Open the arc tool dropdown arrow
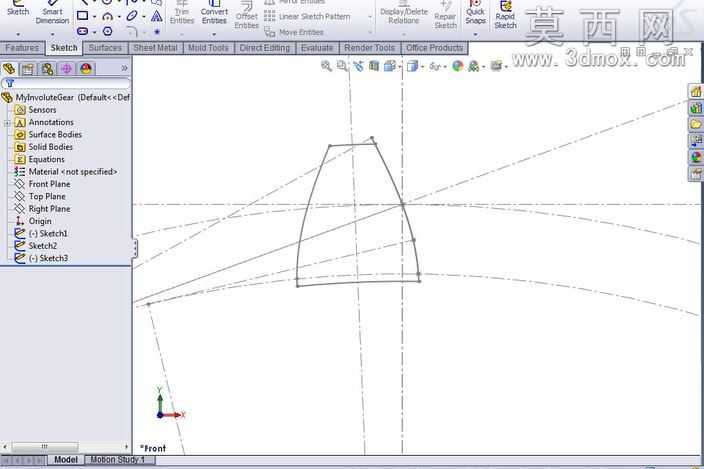This screenshot has width=704, height=469. click(x=119, y=17)
